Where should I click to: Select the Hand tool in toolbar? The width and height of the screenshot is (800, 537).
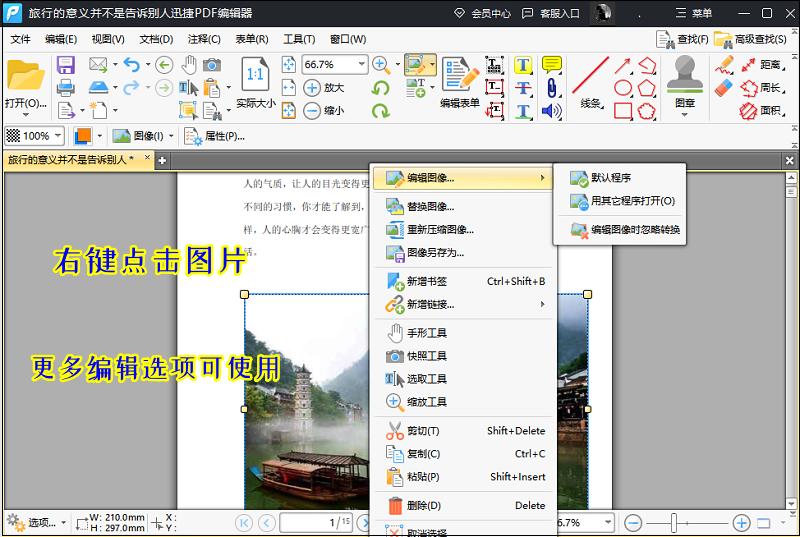coord(189,65)
